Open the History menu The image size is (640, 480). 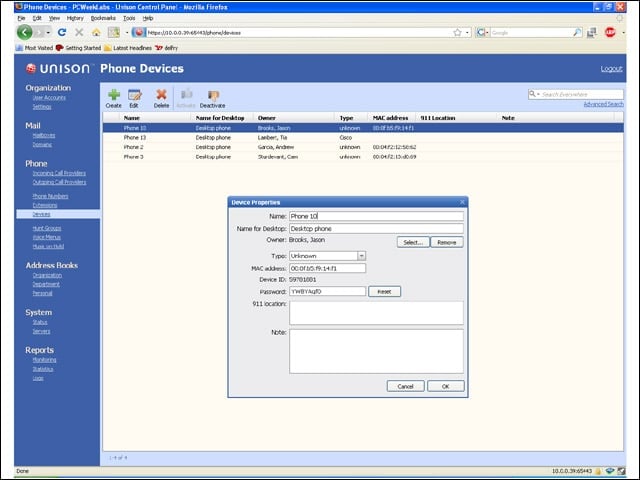click(75, 18)
